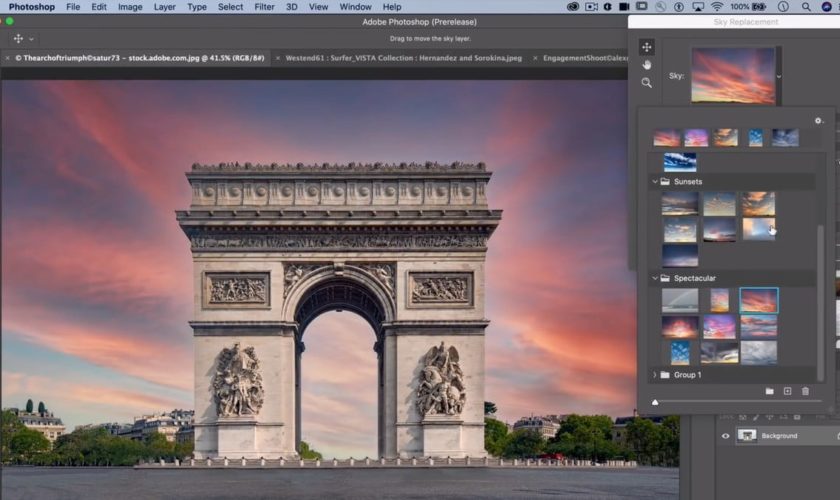Select the Background layer thumbnail
The width and height of the screenshot is (840, 500).
click(747, 436)
